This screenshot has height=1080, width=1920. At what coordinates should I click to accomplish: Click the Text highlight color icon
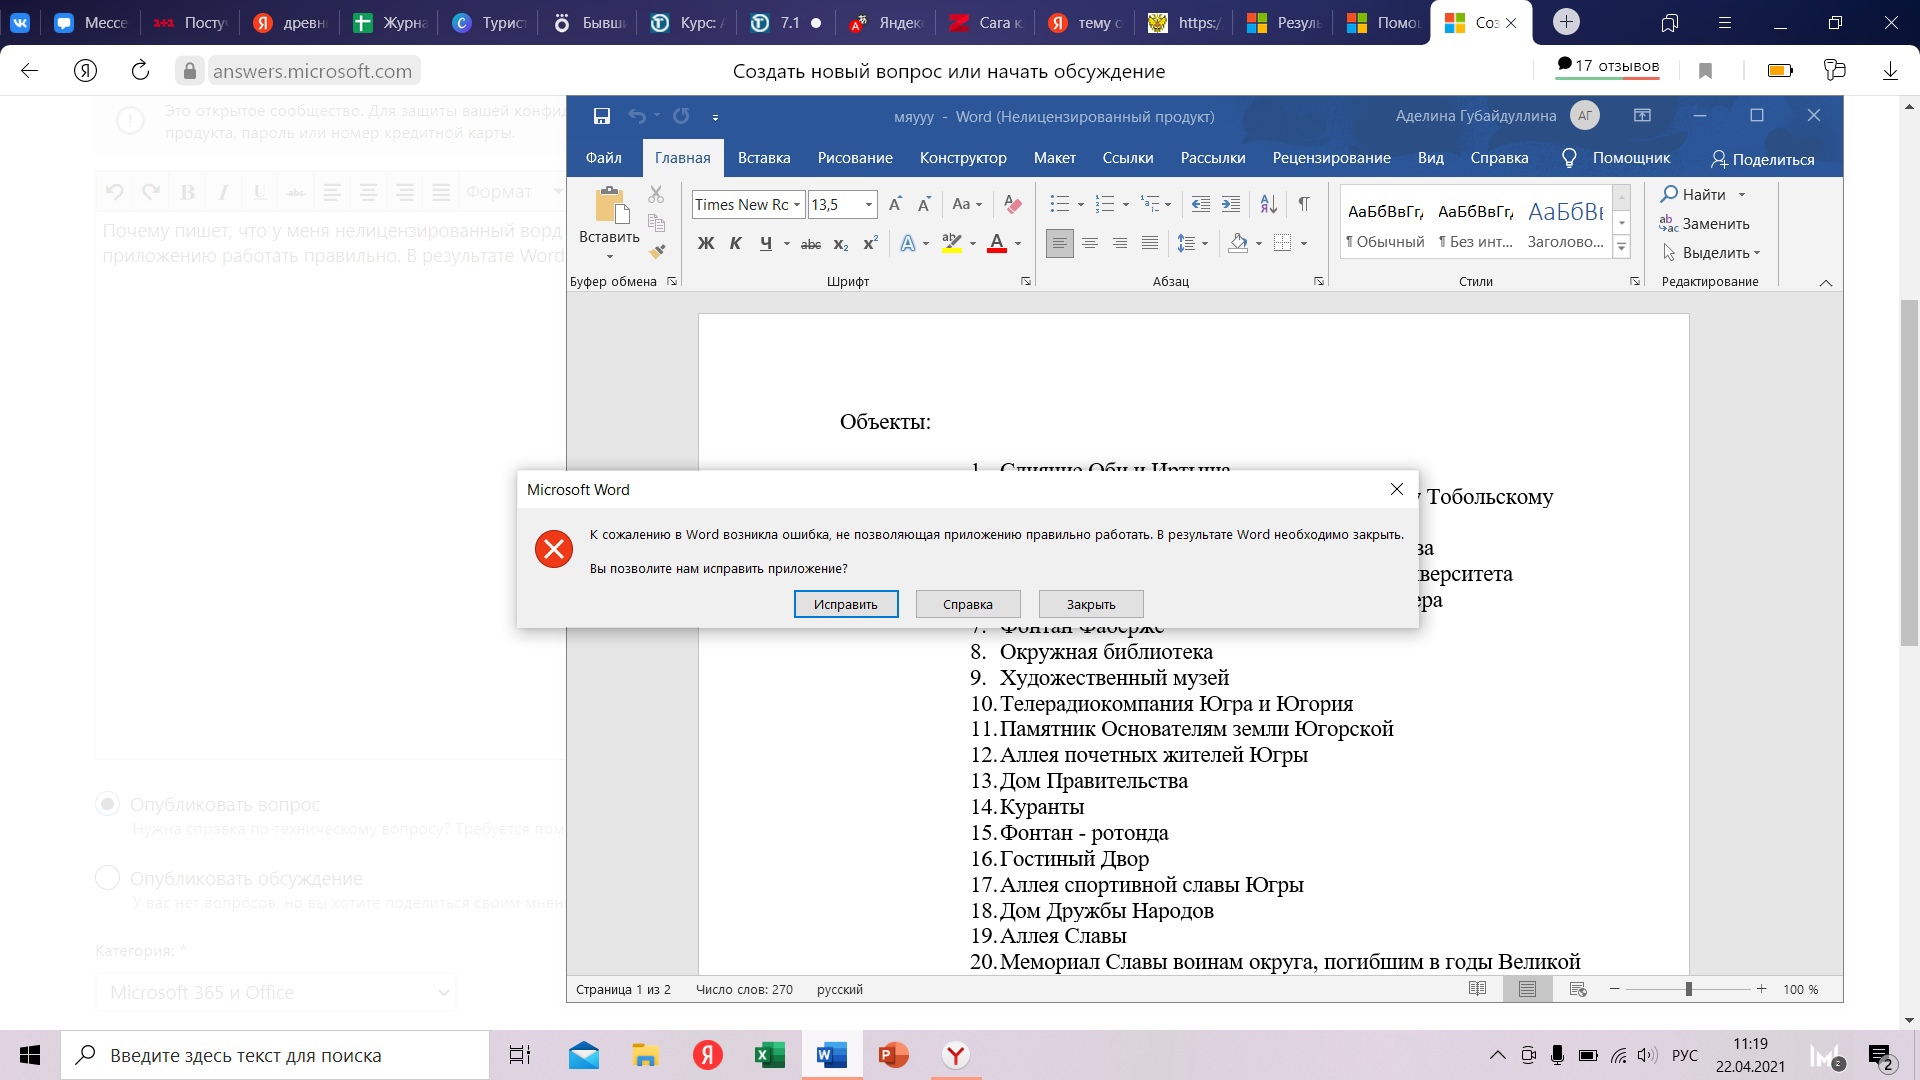pos(951,243)
